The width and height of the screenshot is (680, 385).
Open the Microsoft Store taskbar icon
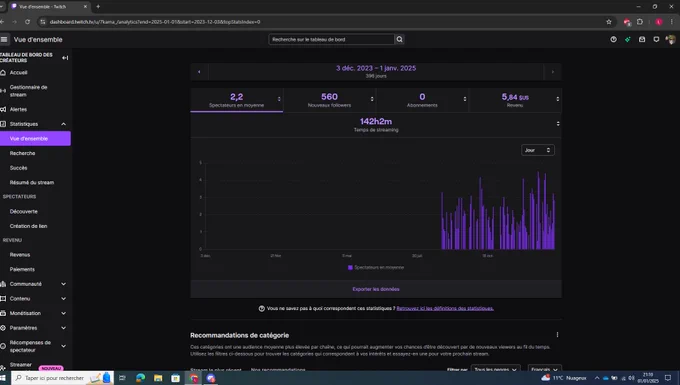[175, 378]
